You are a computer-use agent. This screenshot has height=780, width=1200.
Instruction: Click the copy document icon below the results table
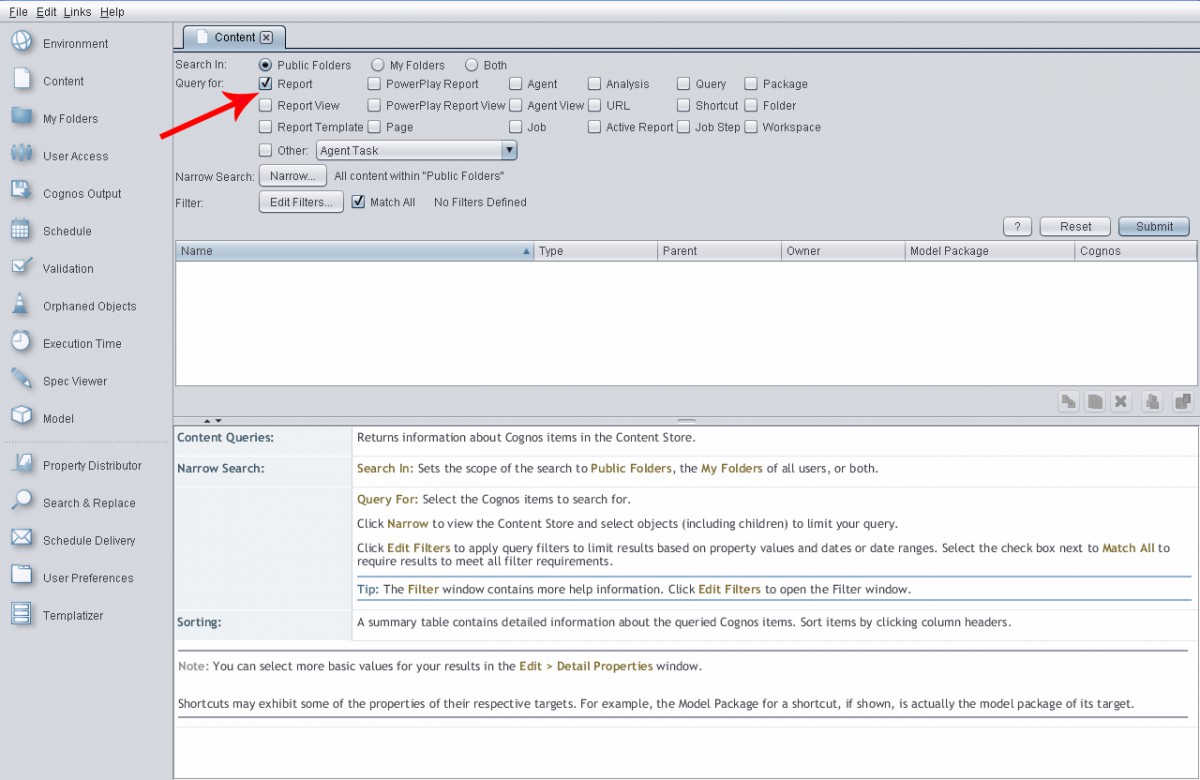tap(1095, 401)
